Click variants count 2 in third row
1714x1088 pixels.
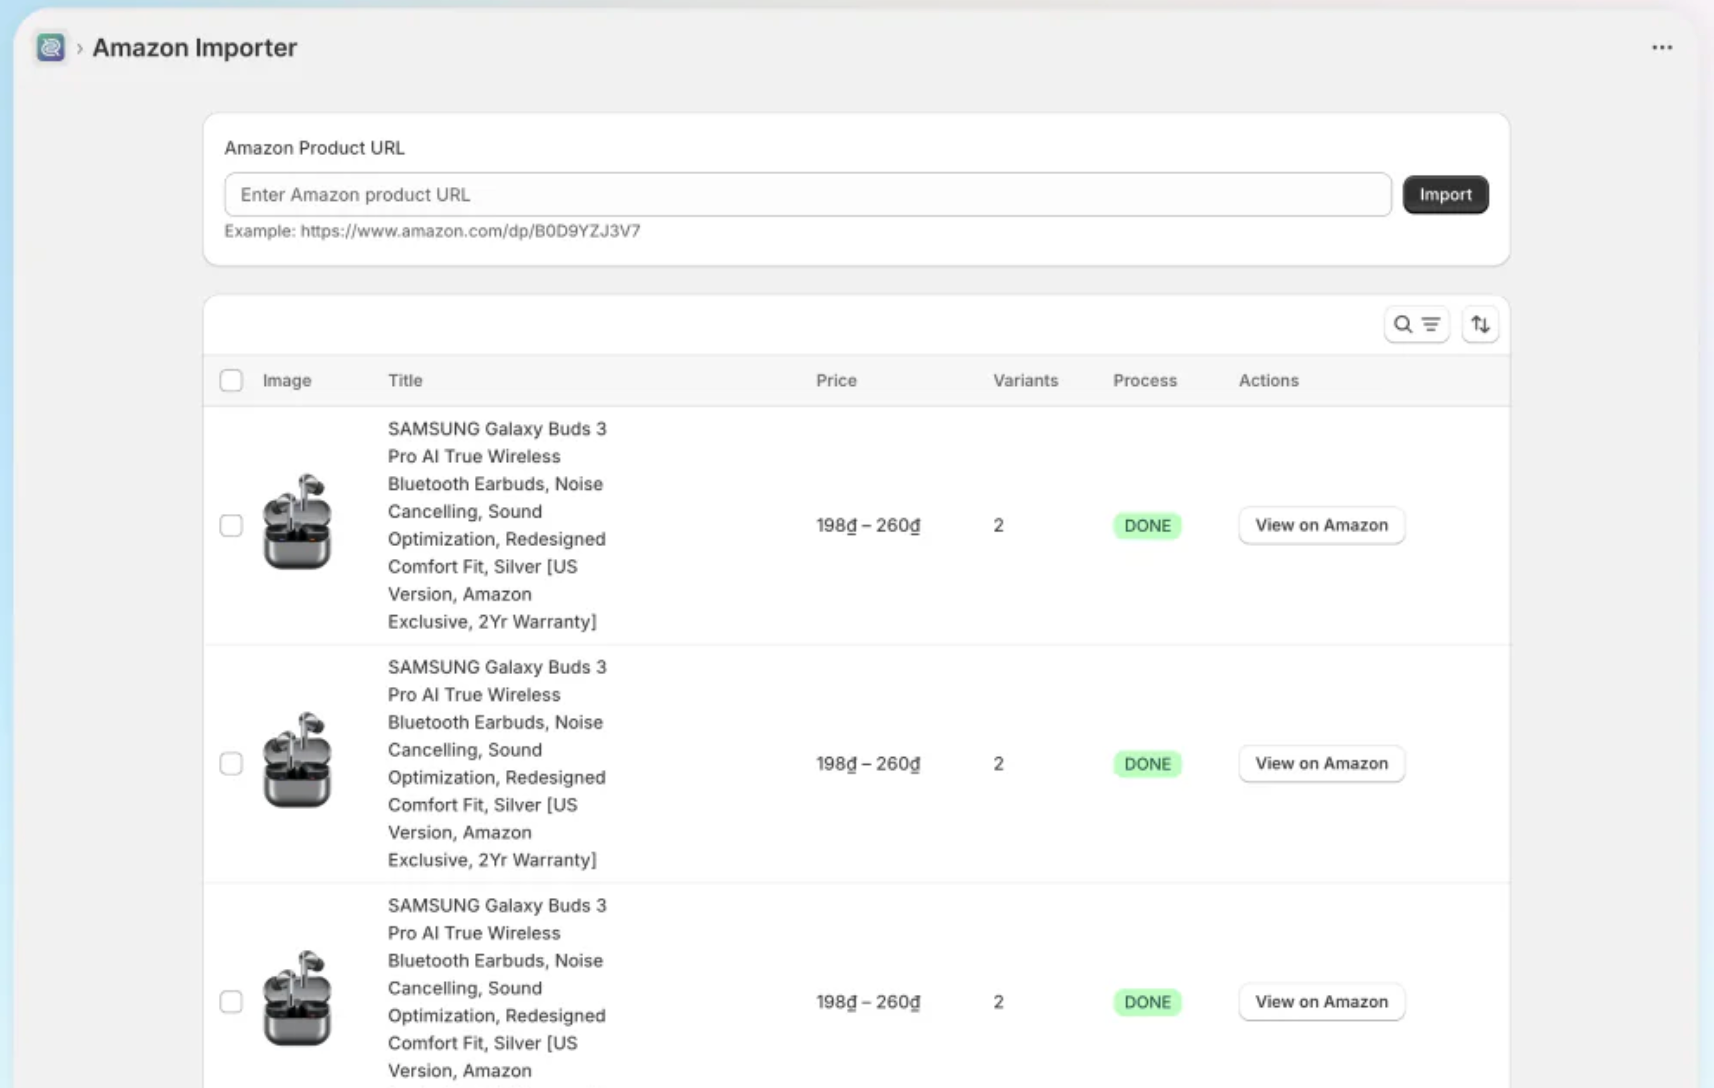tap(998, 1001)
